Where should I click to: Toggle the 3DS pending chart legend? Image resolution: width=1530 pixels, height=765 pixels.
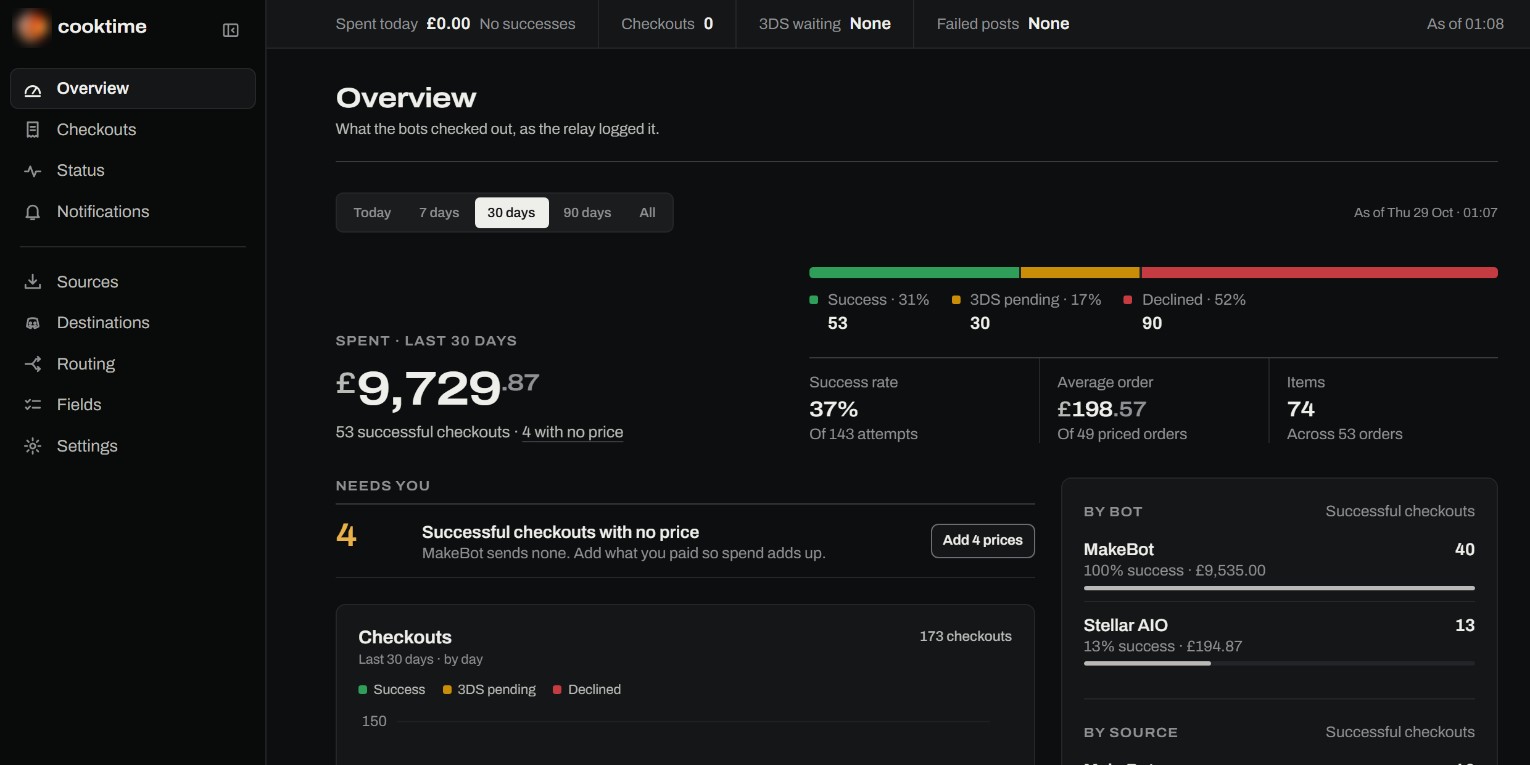pyautogui.click(x=489, y=690)
